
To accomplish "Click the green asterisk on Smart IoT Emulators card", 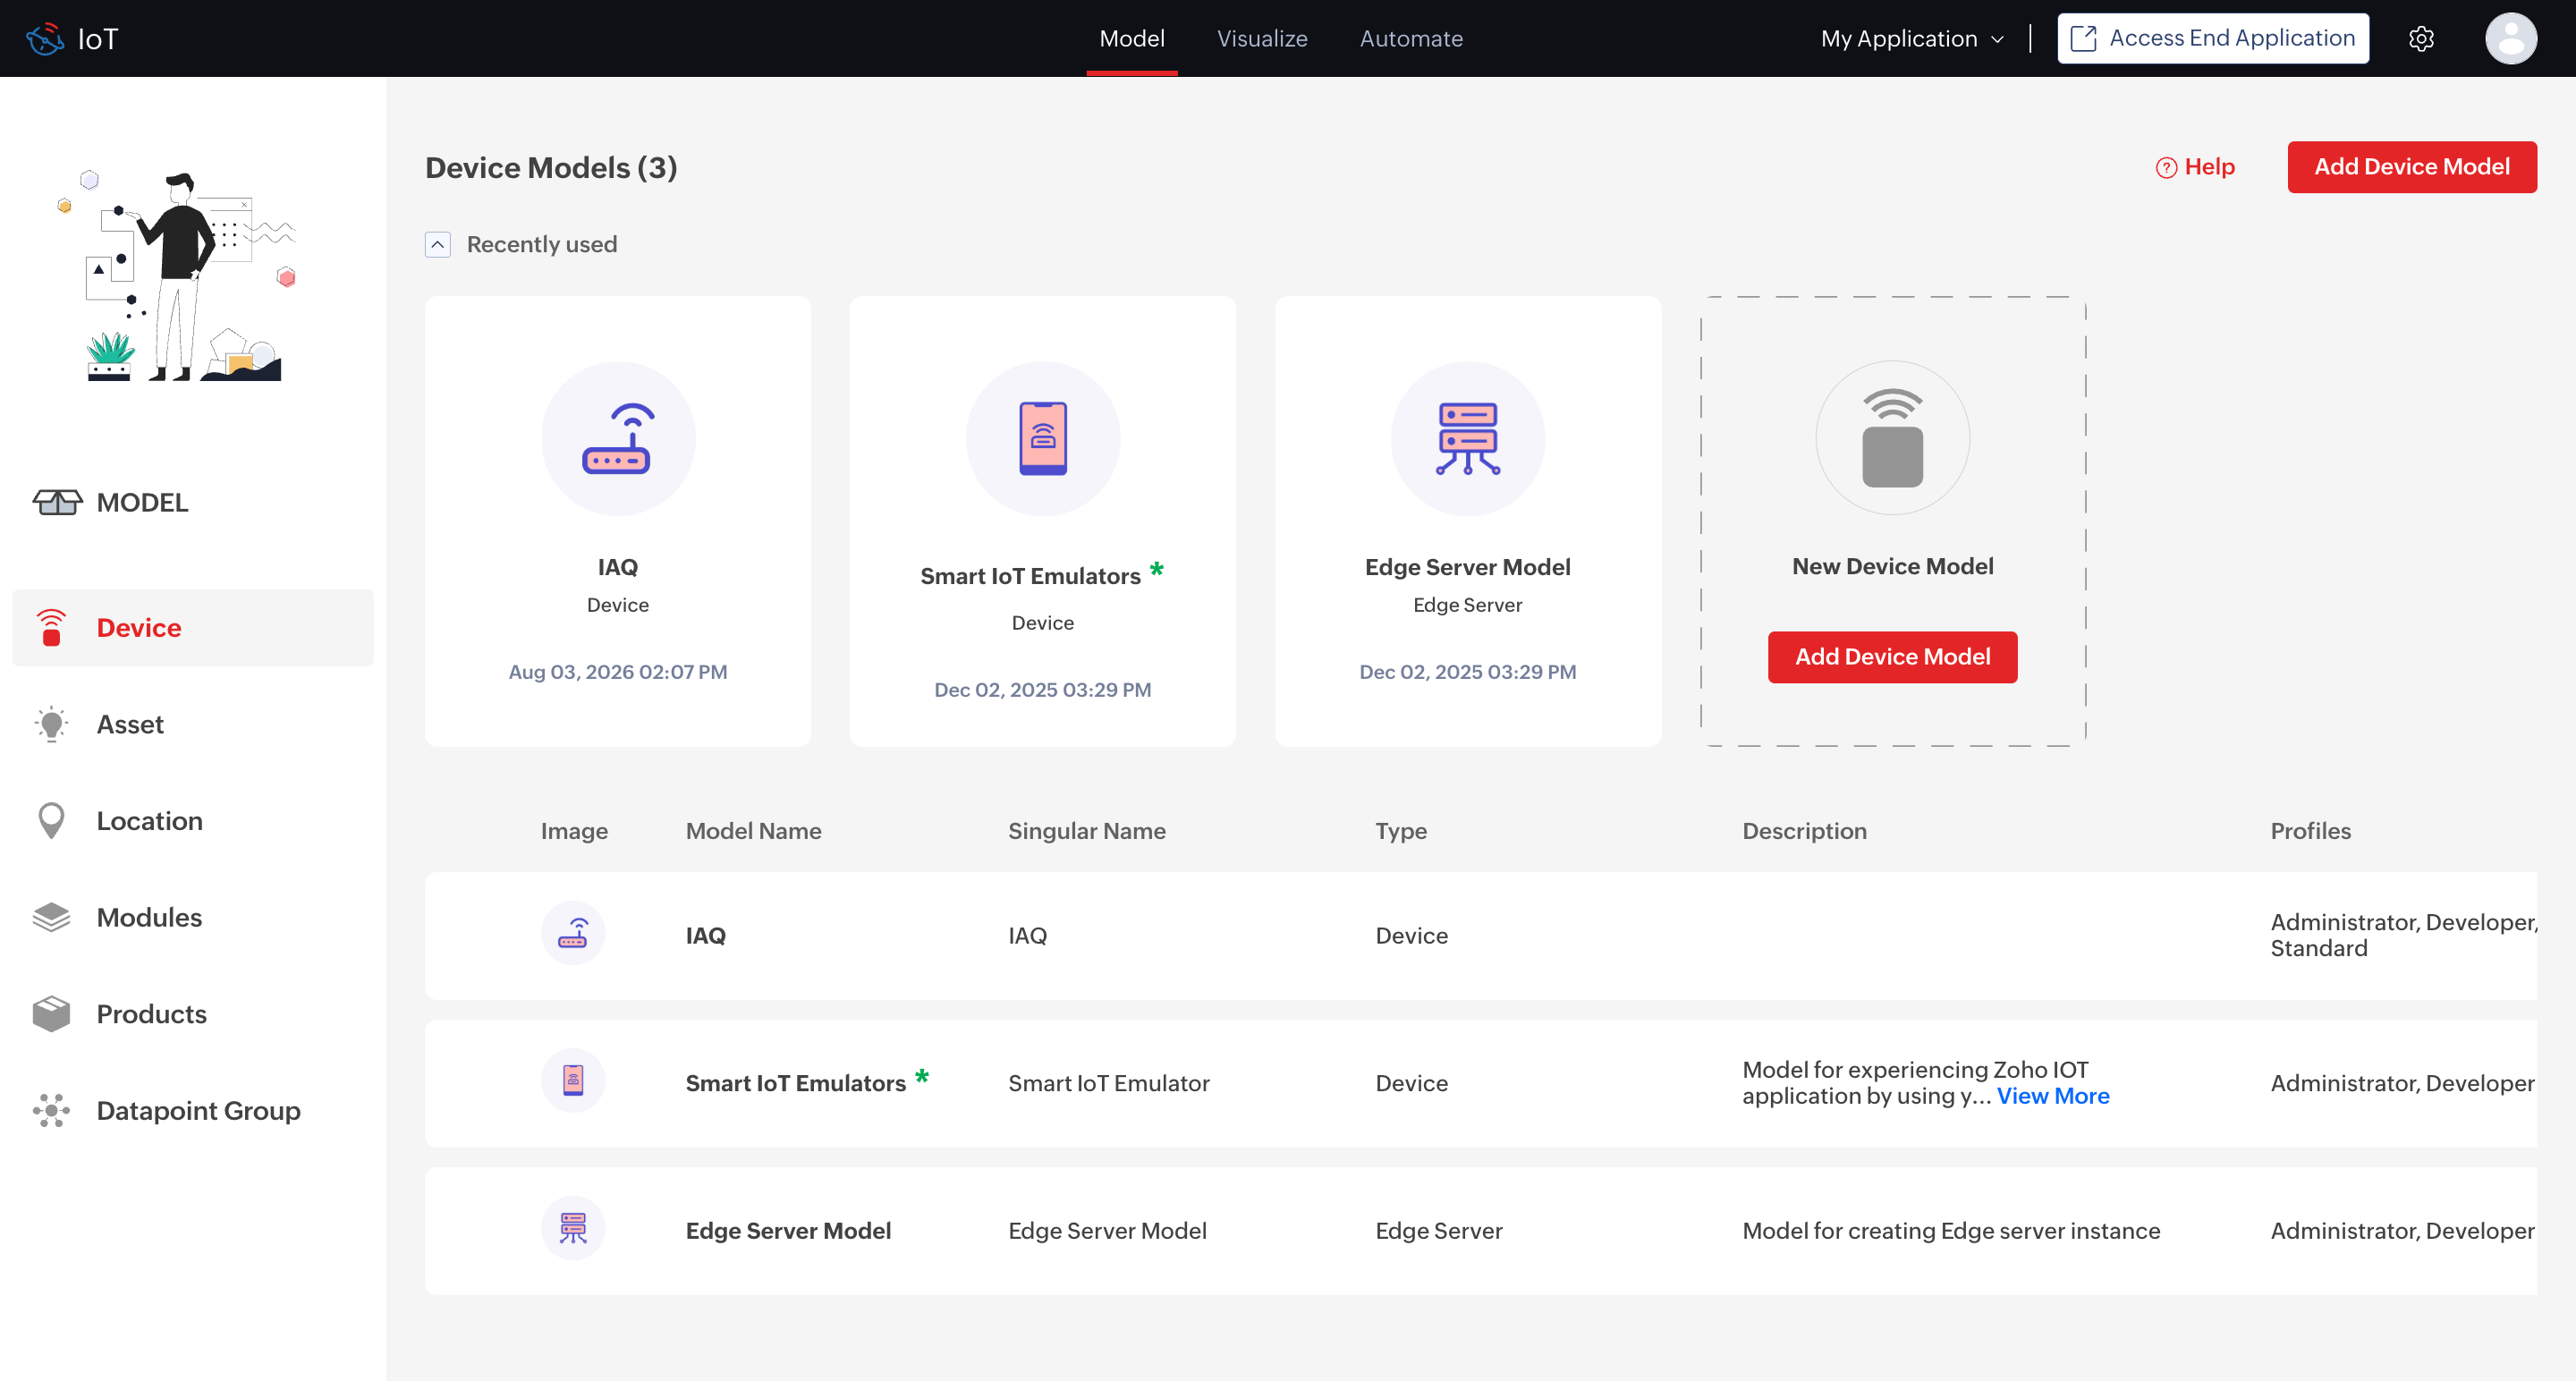I will coord(1157,569).
